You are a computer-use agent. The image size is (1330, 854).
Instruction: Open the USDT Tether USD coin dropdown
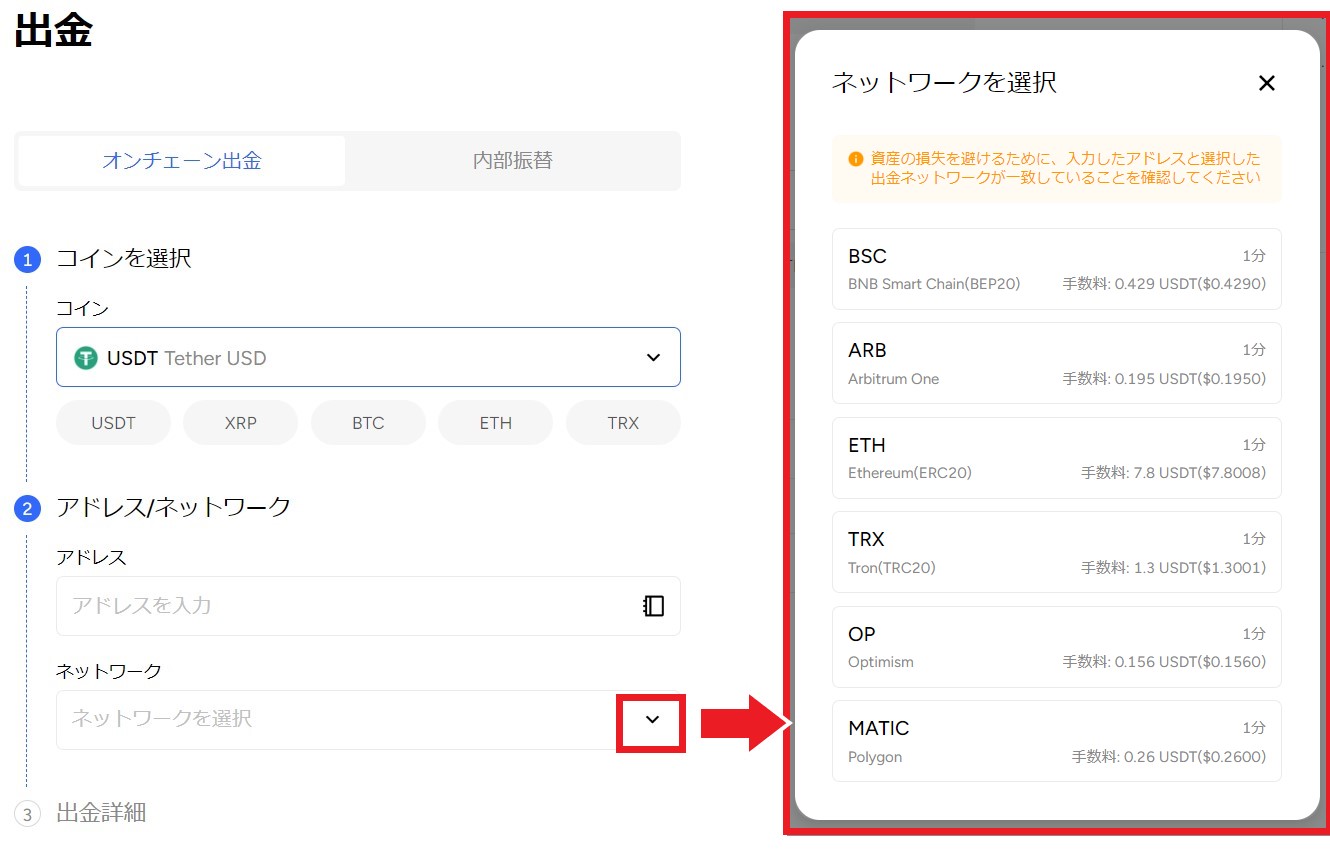click(x=368, y=357)
